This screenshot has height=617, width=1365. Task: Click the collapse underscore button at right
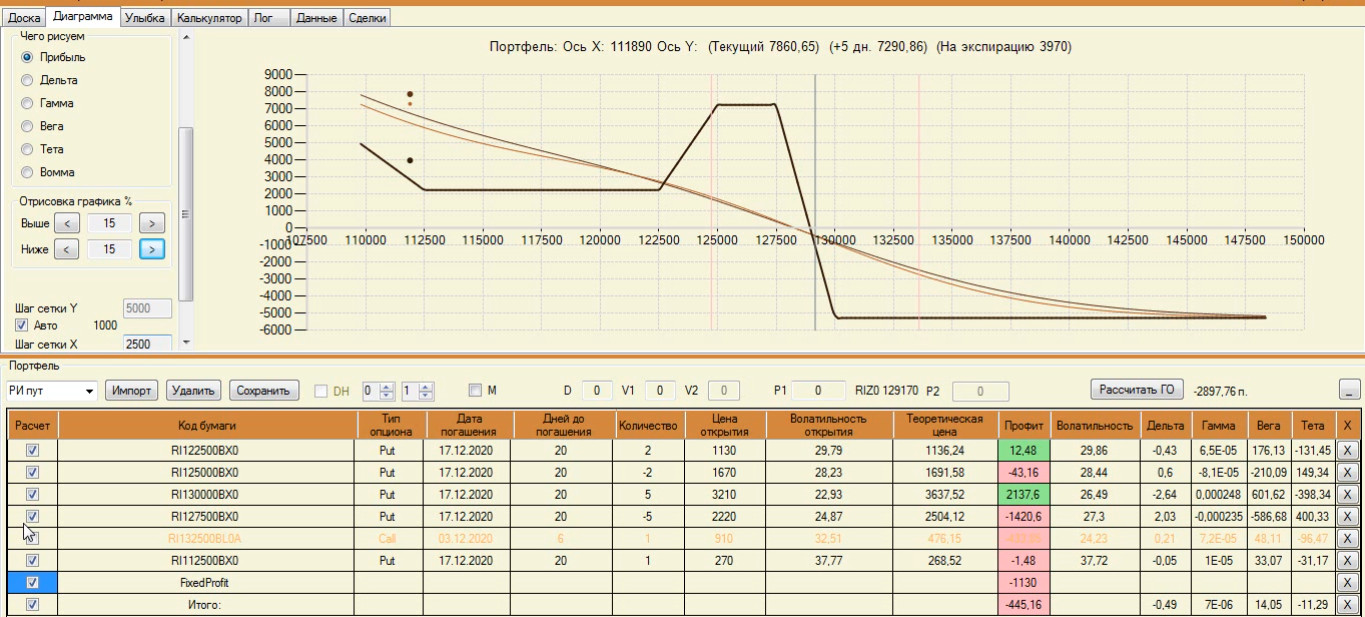point(1349,390)
